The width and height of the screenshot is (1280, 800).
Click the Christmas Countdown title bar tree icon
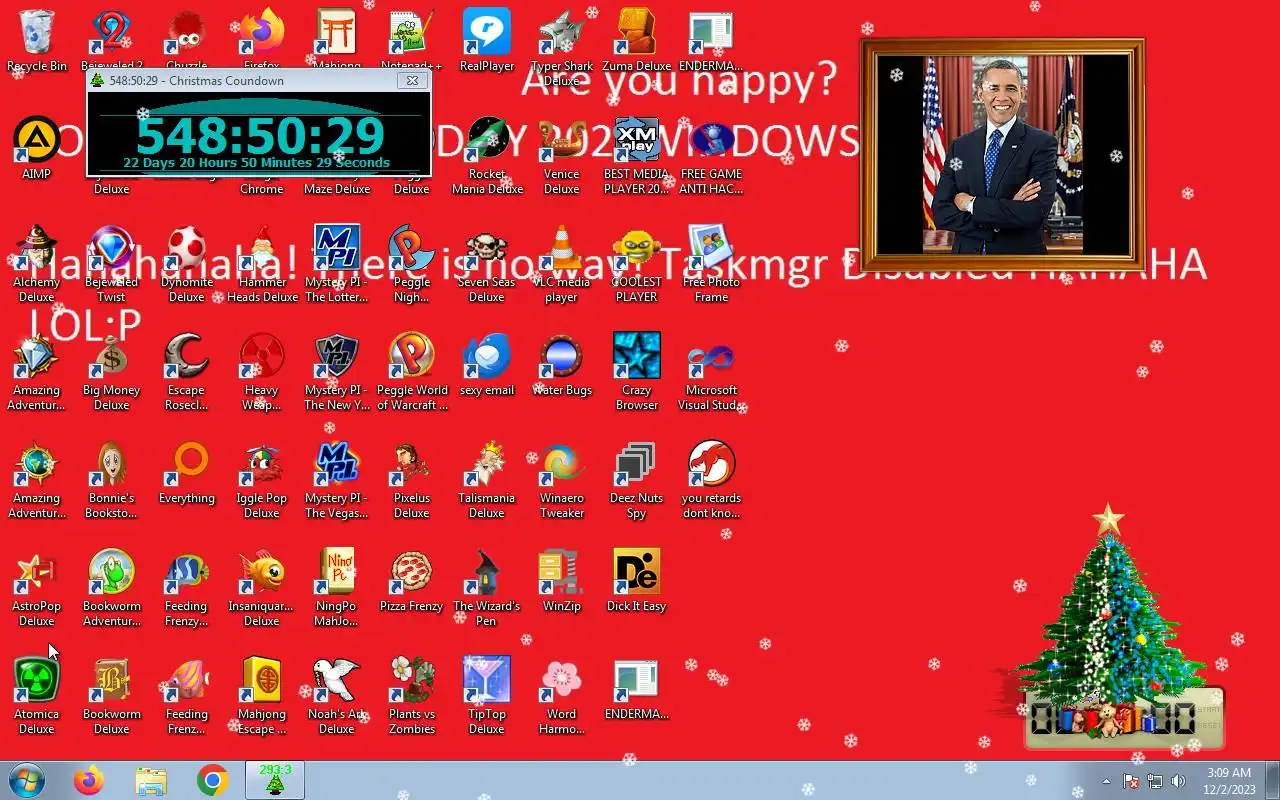point(97,81)
